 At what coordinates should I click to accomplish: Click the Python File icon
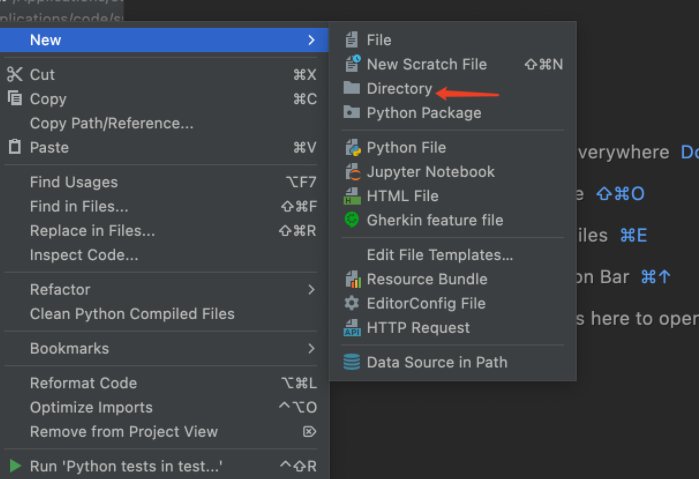[x=352, y=148]
